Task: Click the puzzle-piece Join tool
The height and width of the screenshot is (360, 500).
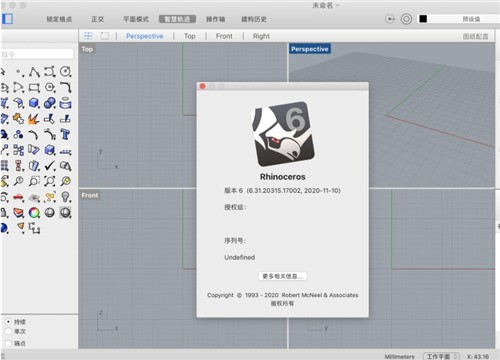Action: [x=19, y=119]
